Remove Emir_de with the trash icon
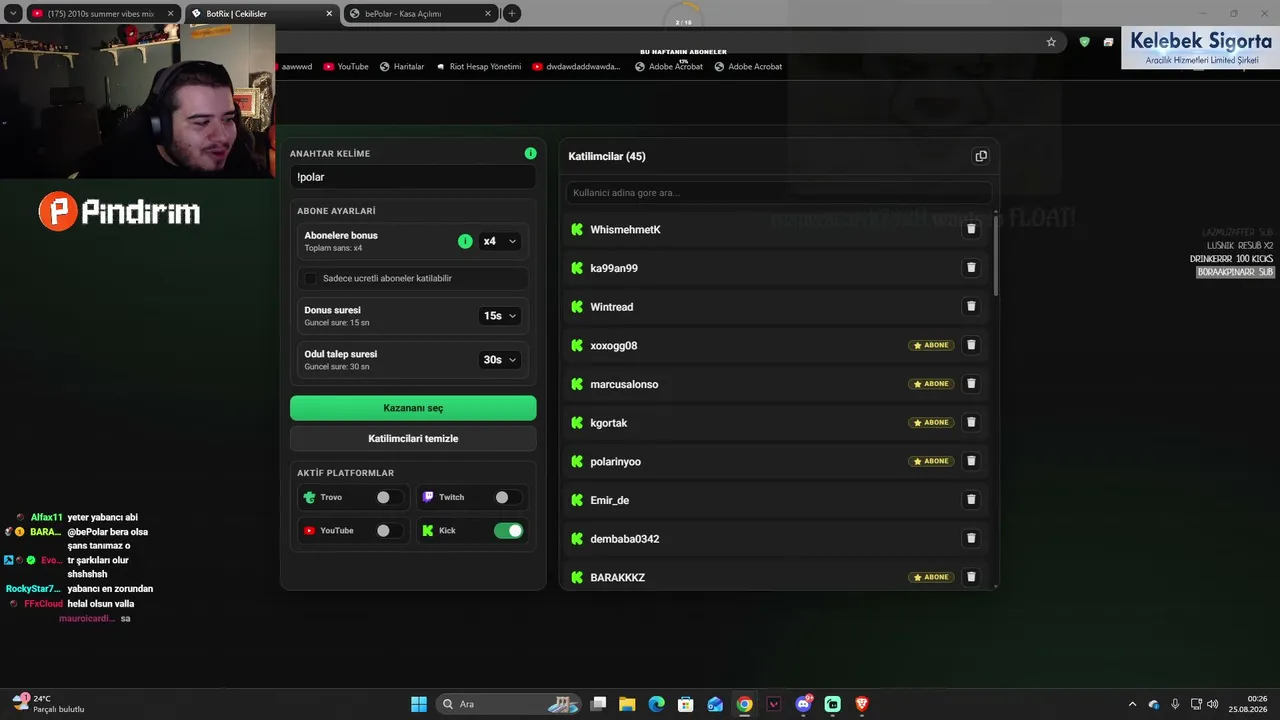Viewport: 1280px width, 720px height. click(970, 500)
